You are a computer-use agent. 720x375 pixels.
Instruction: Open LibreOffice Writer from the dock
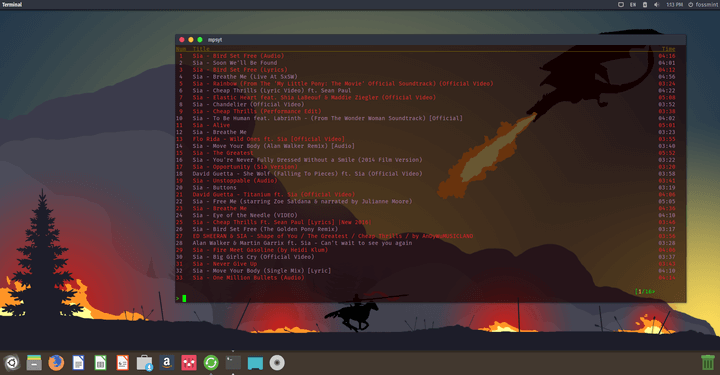(79, 363)
